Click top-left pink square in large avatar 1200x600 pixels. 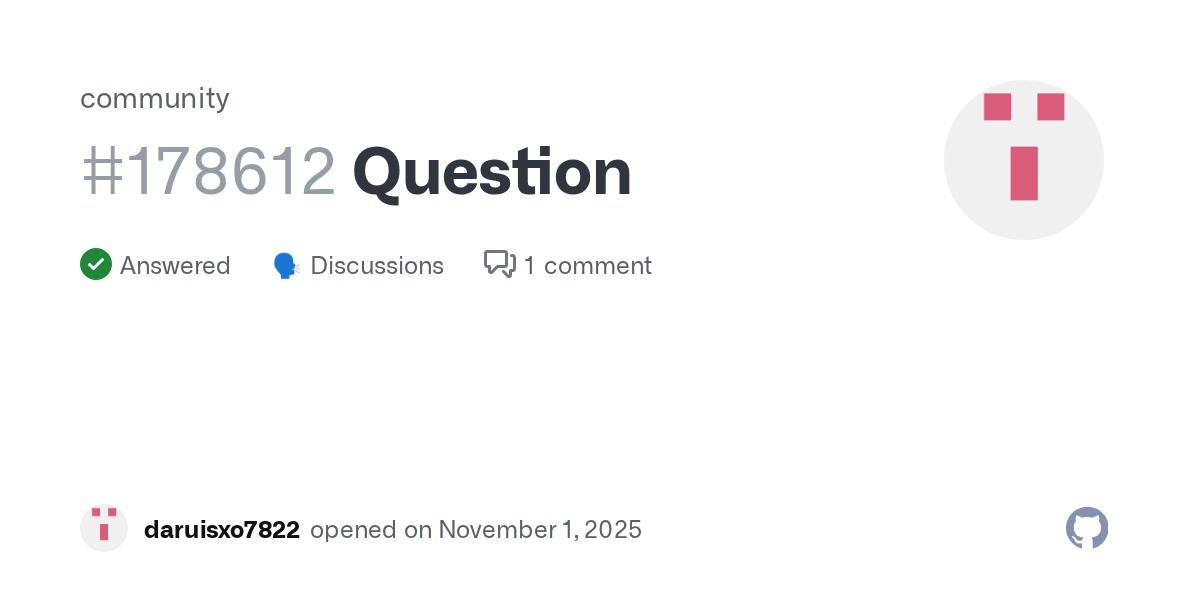point(997,107)
